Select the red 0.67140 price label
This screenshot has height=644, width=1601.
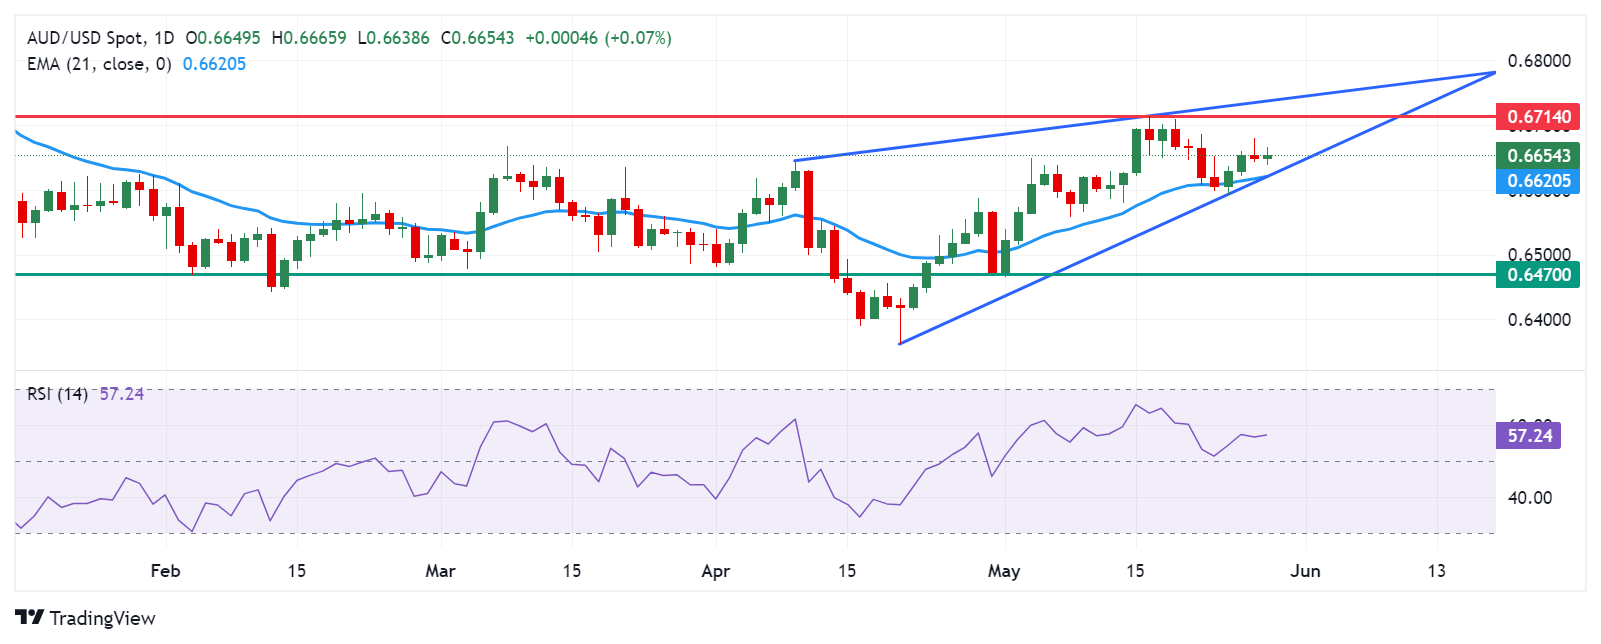[1538, 117]
